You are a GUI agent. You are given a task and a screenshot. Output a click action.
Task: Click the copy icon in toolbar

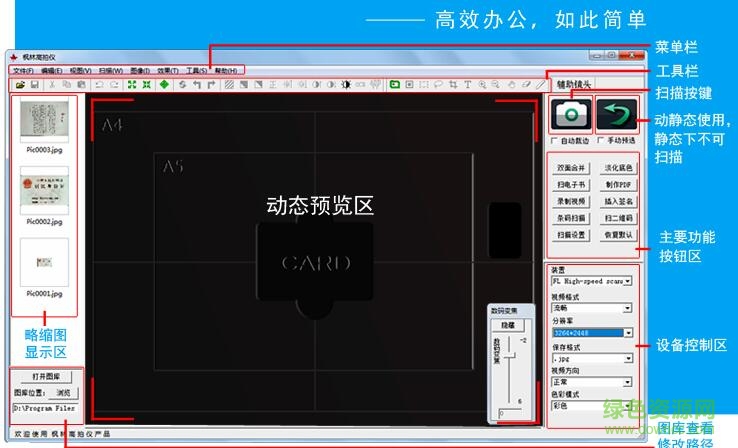coord(66,85)
